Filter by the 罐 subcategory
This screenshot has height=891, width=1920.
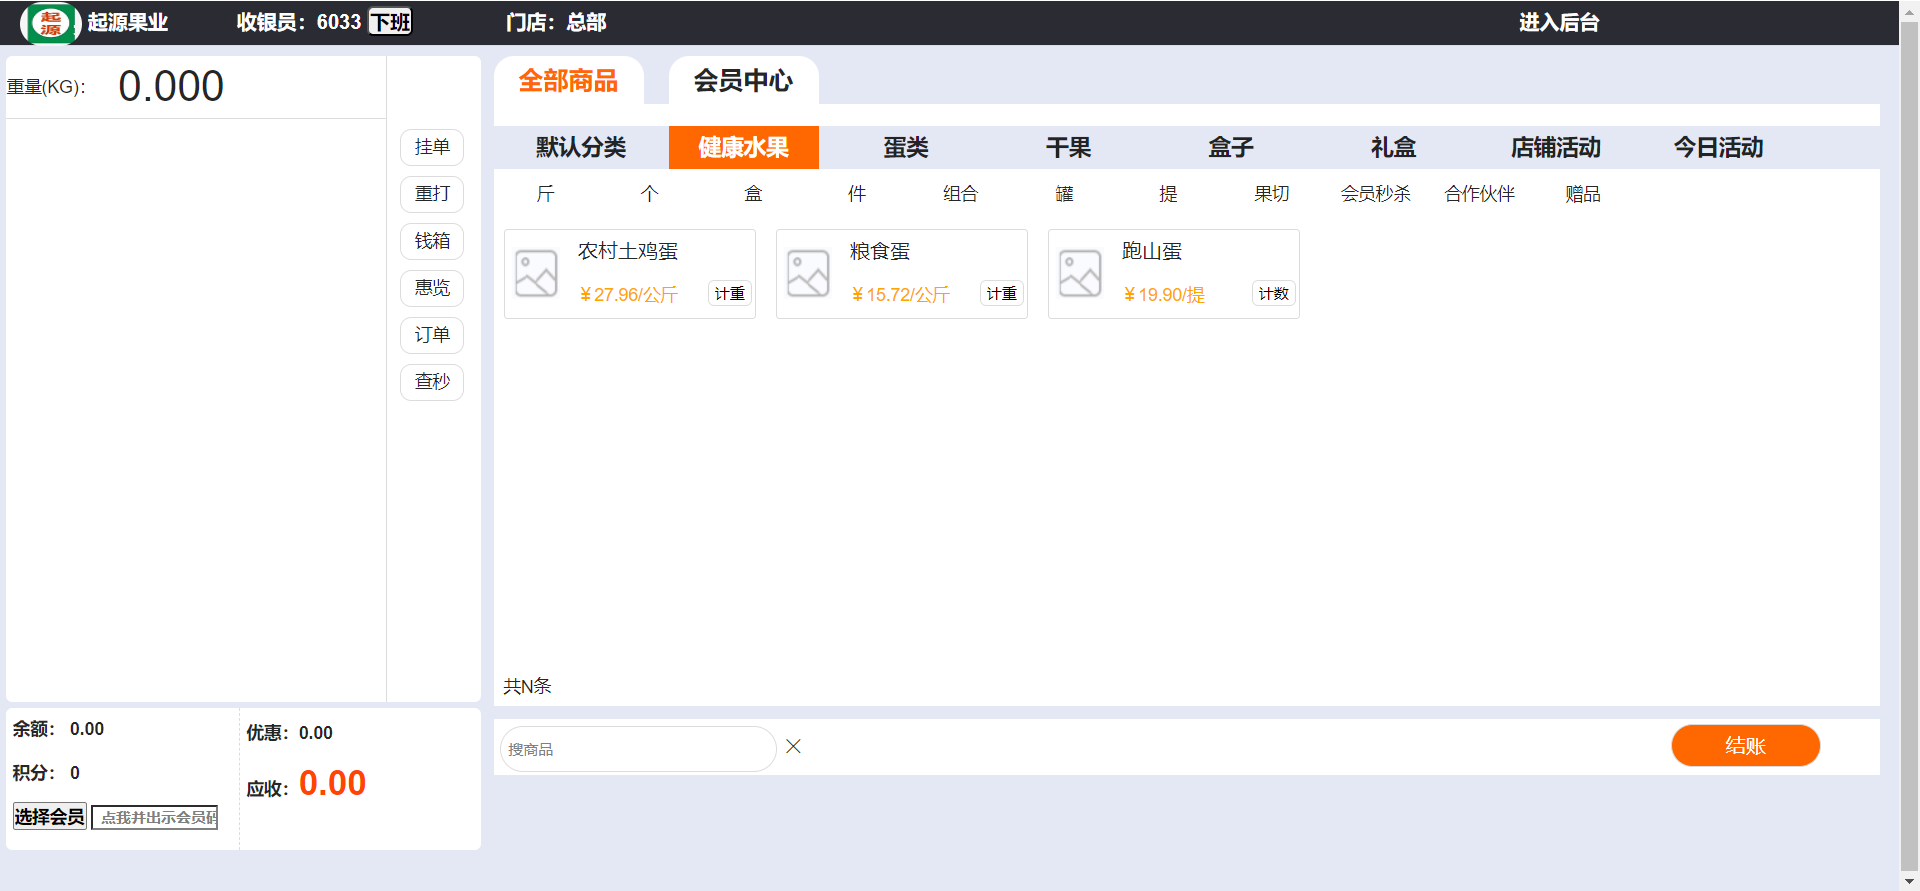[1065, 193]
